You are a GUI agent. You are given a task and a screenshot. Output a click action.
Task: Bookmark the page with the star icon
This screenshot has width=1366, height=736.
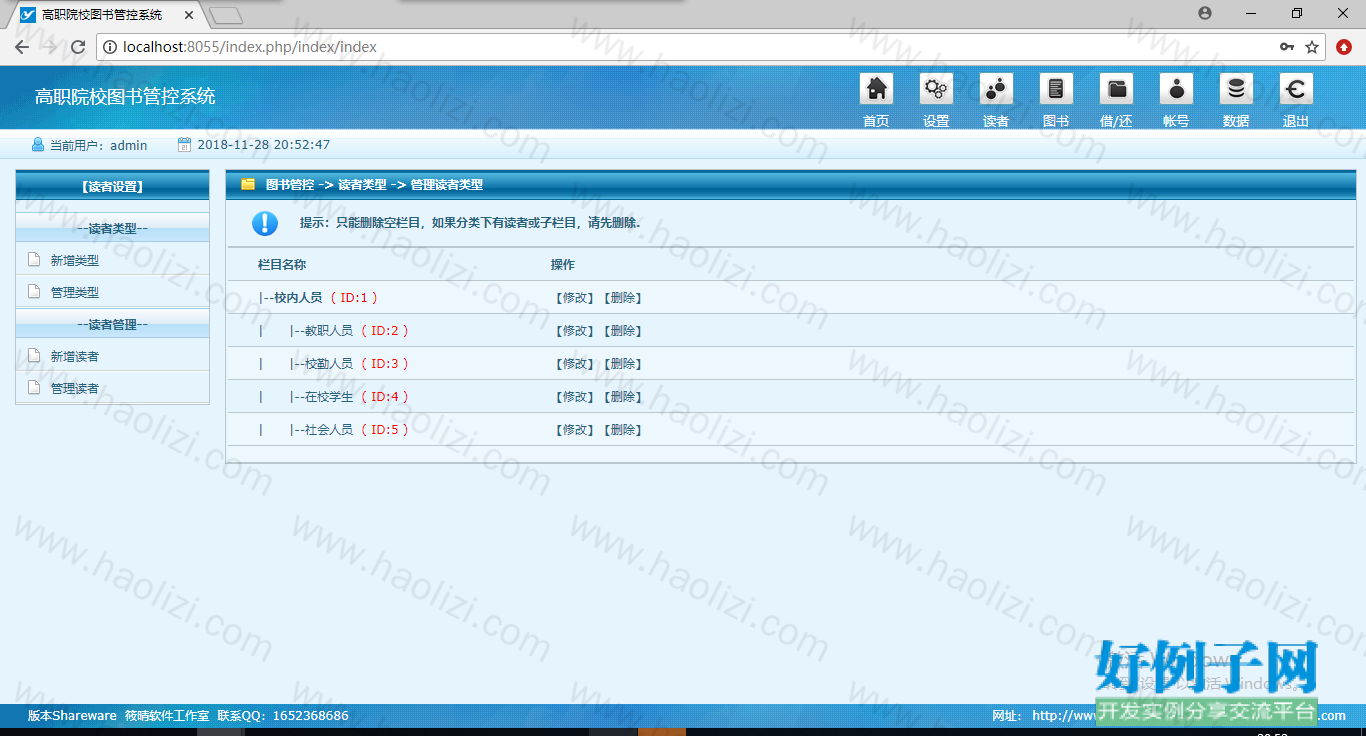coord(1312,47)
